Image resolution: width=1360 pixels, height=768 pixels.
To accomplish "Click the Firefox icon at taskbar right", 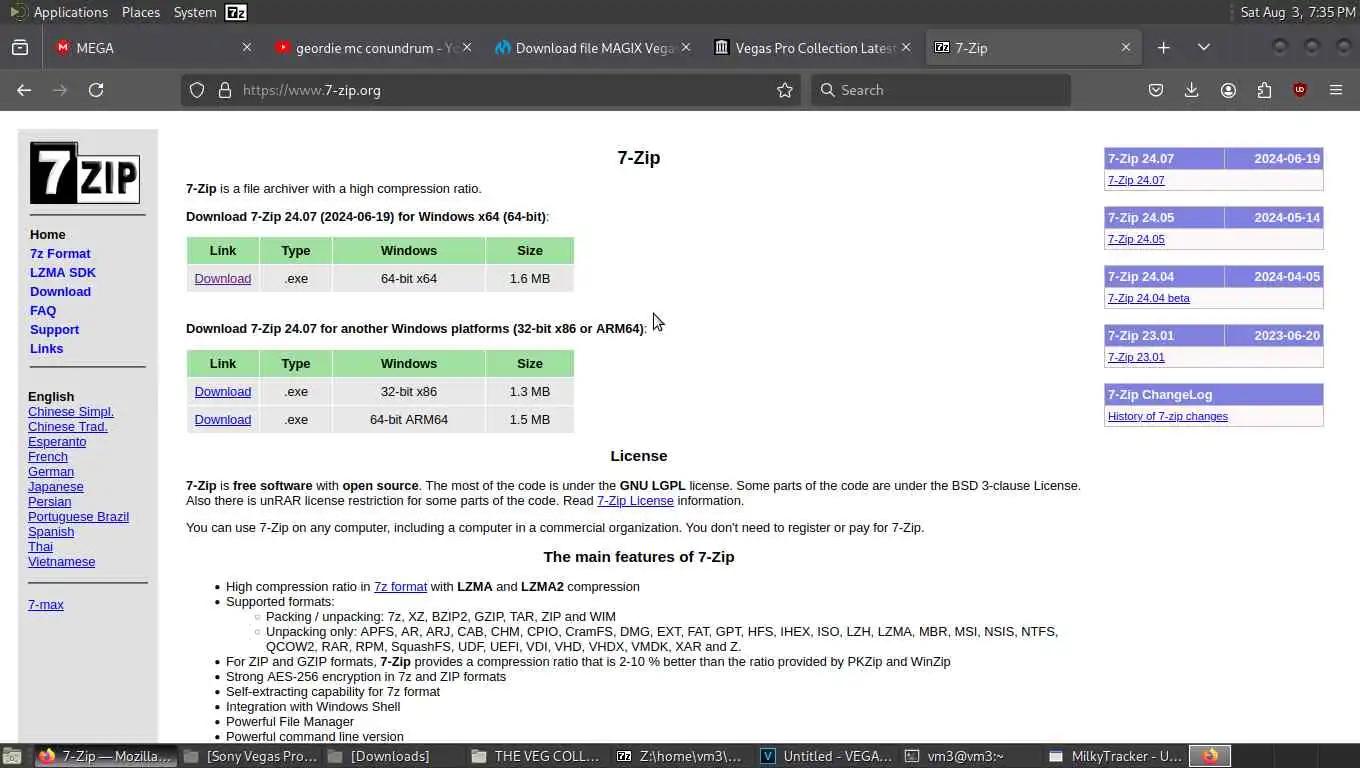I will 1210,756.
